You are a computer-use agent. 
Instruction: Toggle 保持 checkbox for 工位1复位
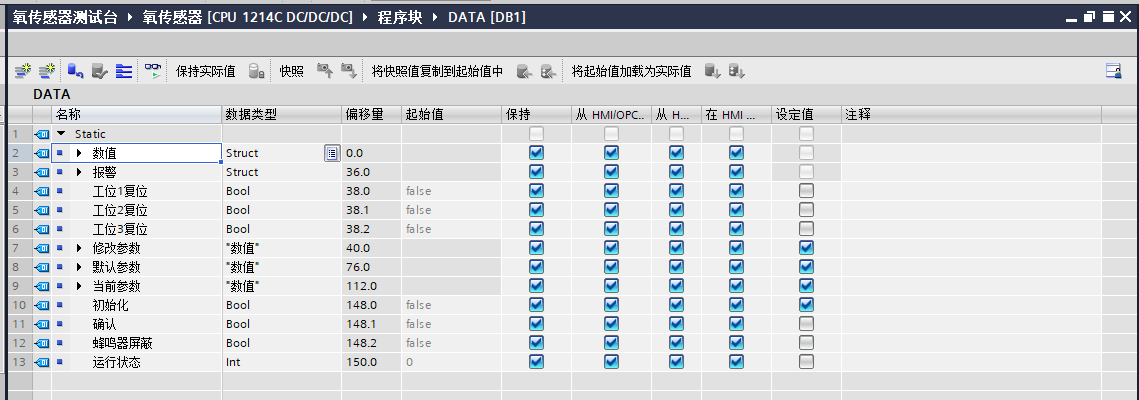point(537,191)
